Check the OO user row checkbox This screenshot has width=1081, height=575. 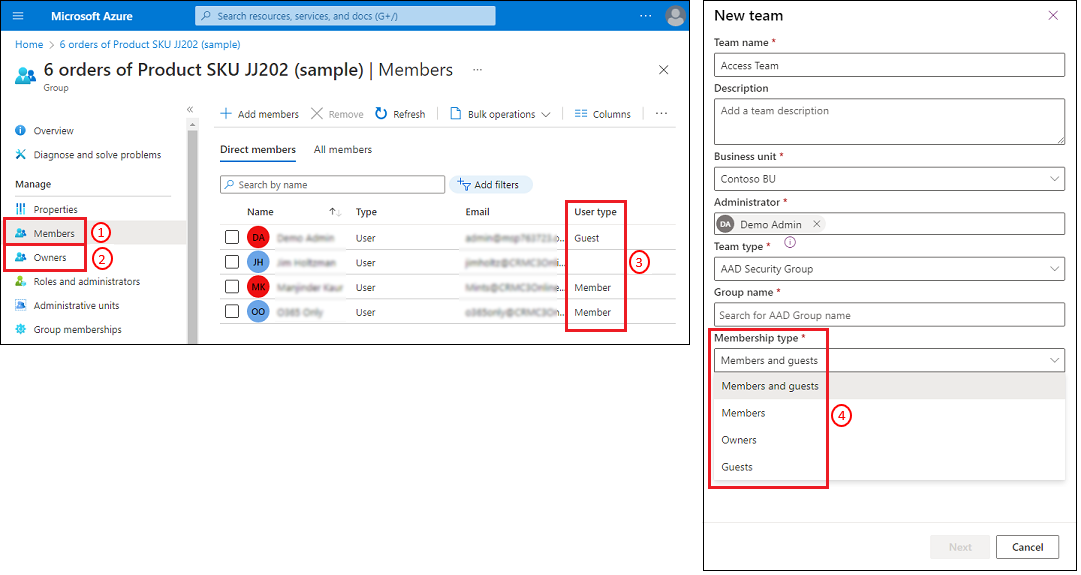point(232,312)
